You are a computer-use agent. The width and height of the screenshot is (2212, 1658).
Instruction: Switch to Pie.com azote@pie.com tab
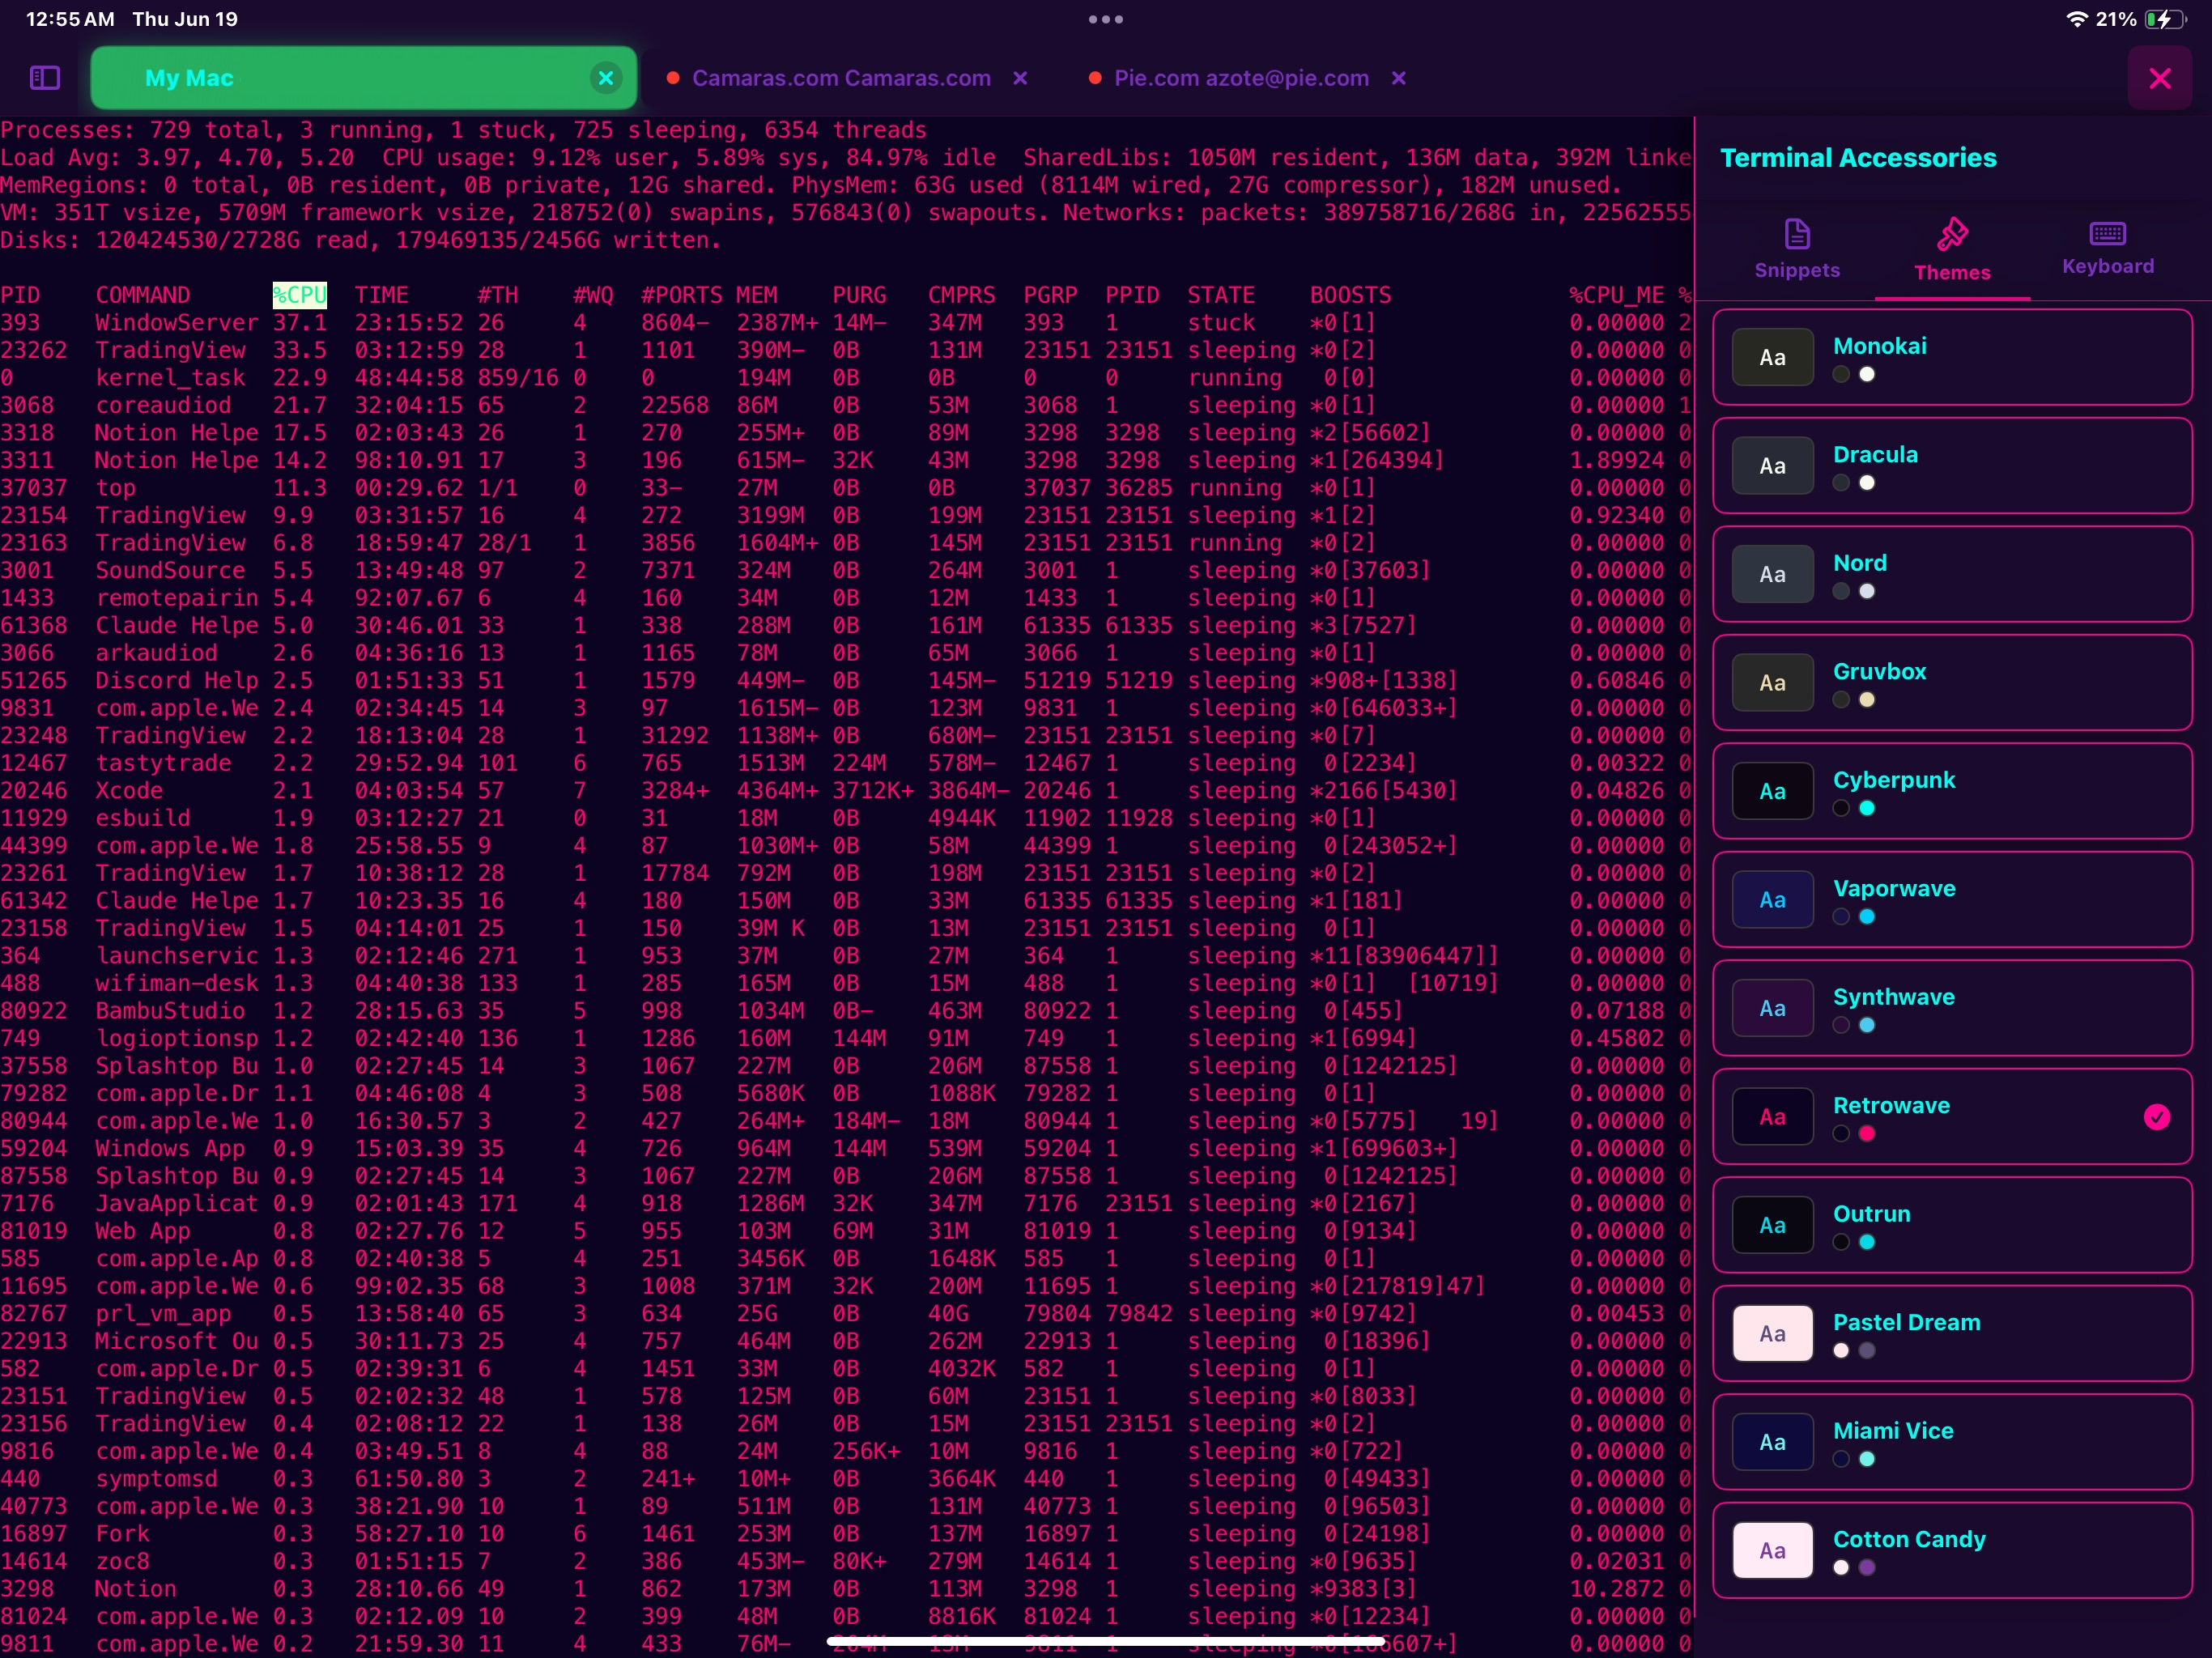point(1241,78)
